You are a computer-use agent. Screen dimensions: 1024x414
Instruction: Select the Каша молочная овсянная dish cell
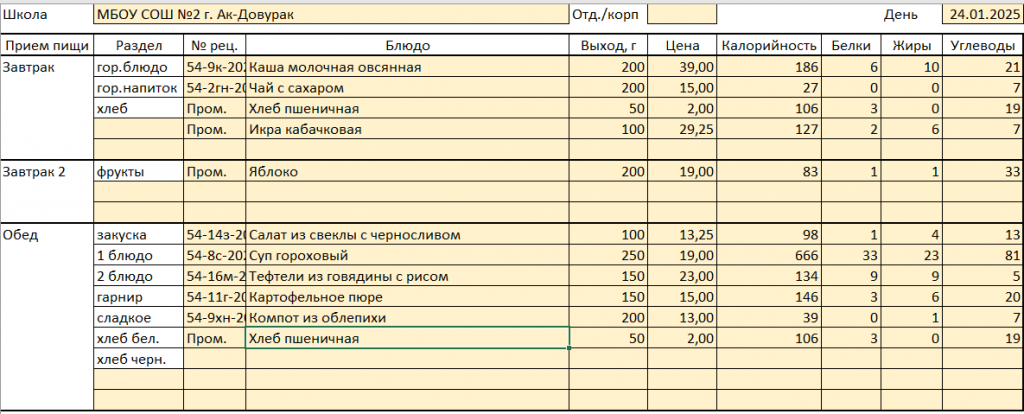407,67
